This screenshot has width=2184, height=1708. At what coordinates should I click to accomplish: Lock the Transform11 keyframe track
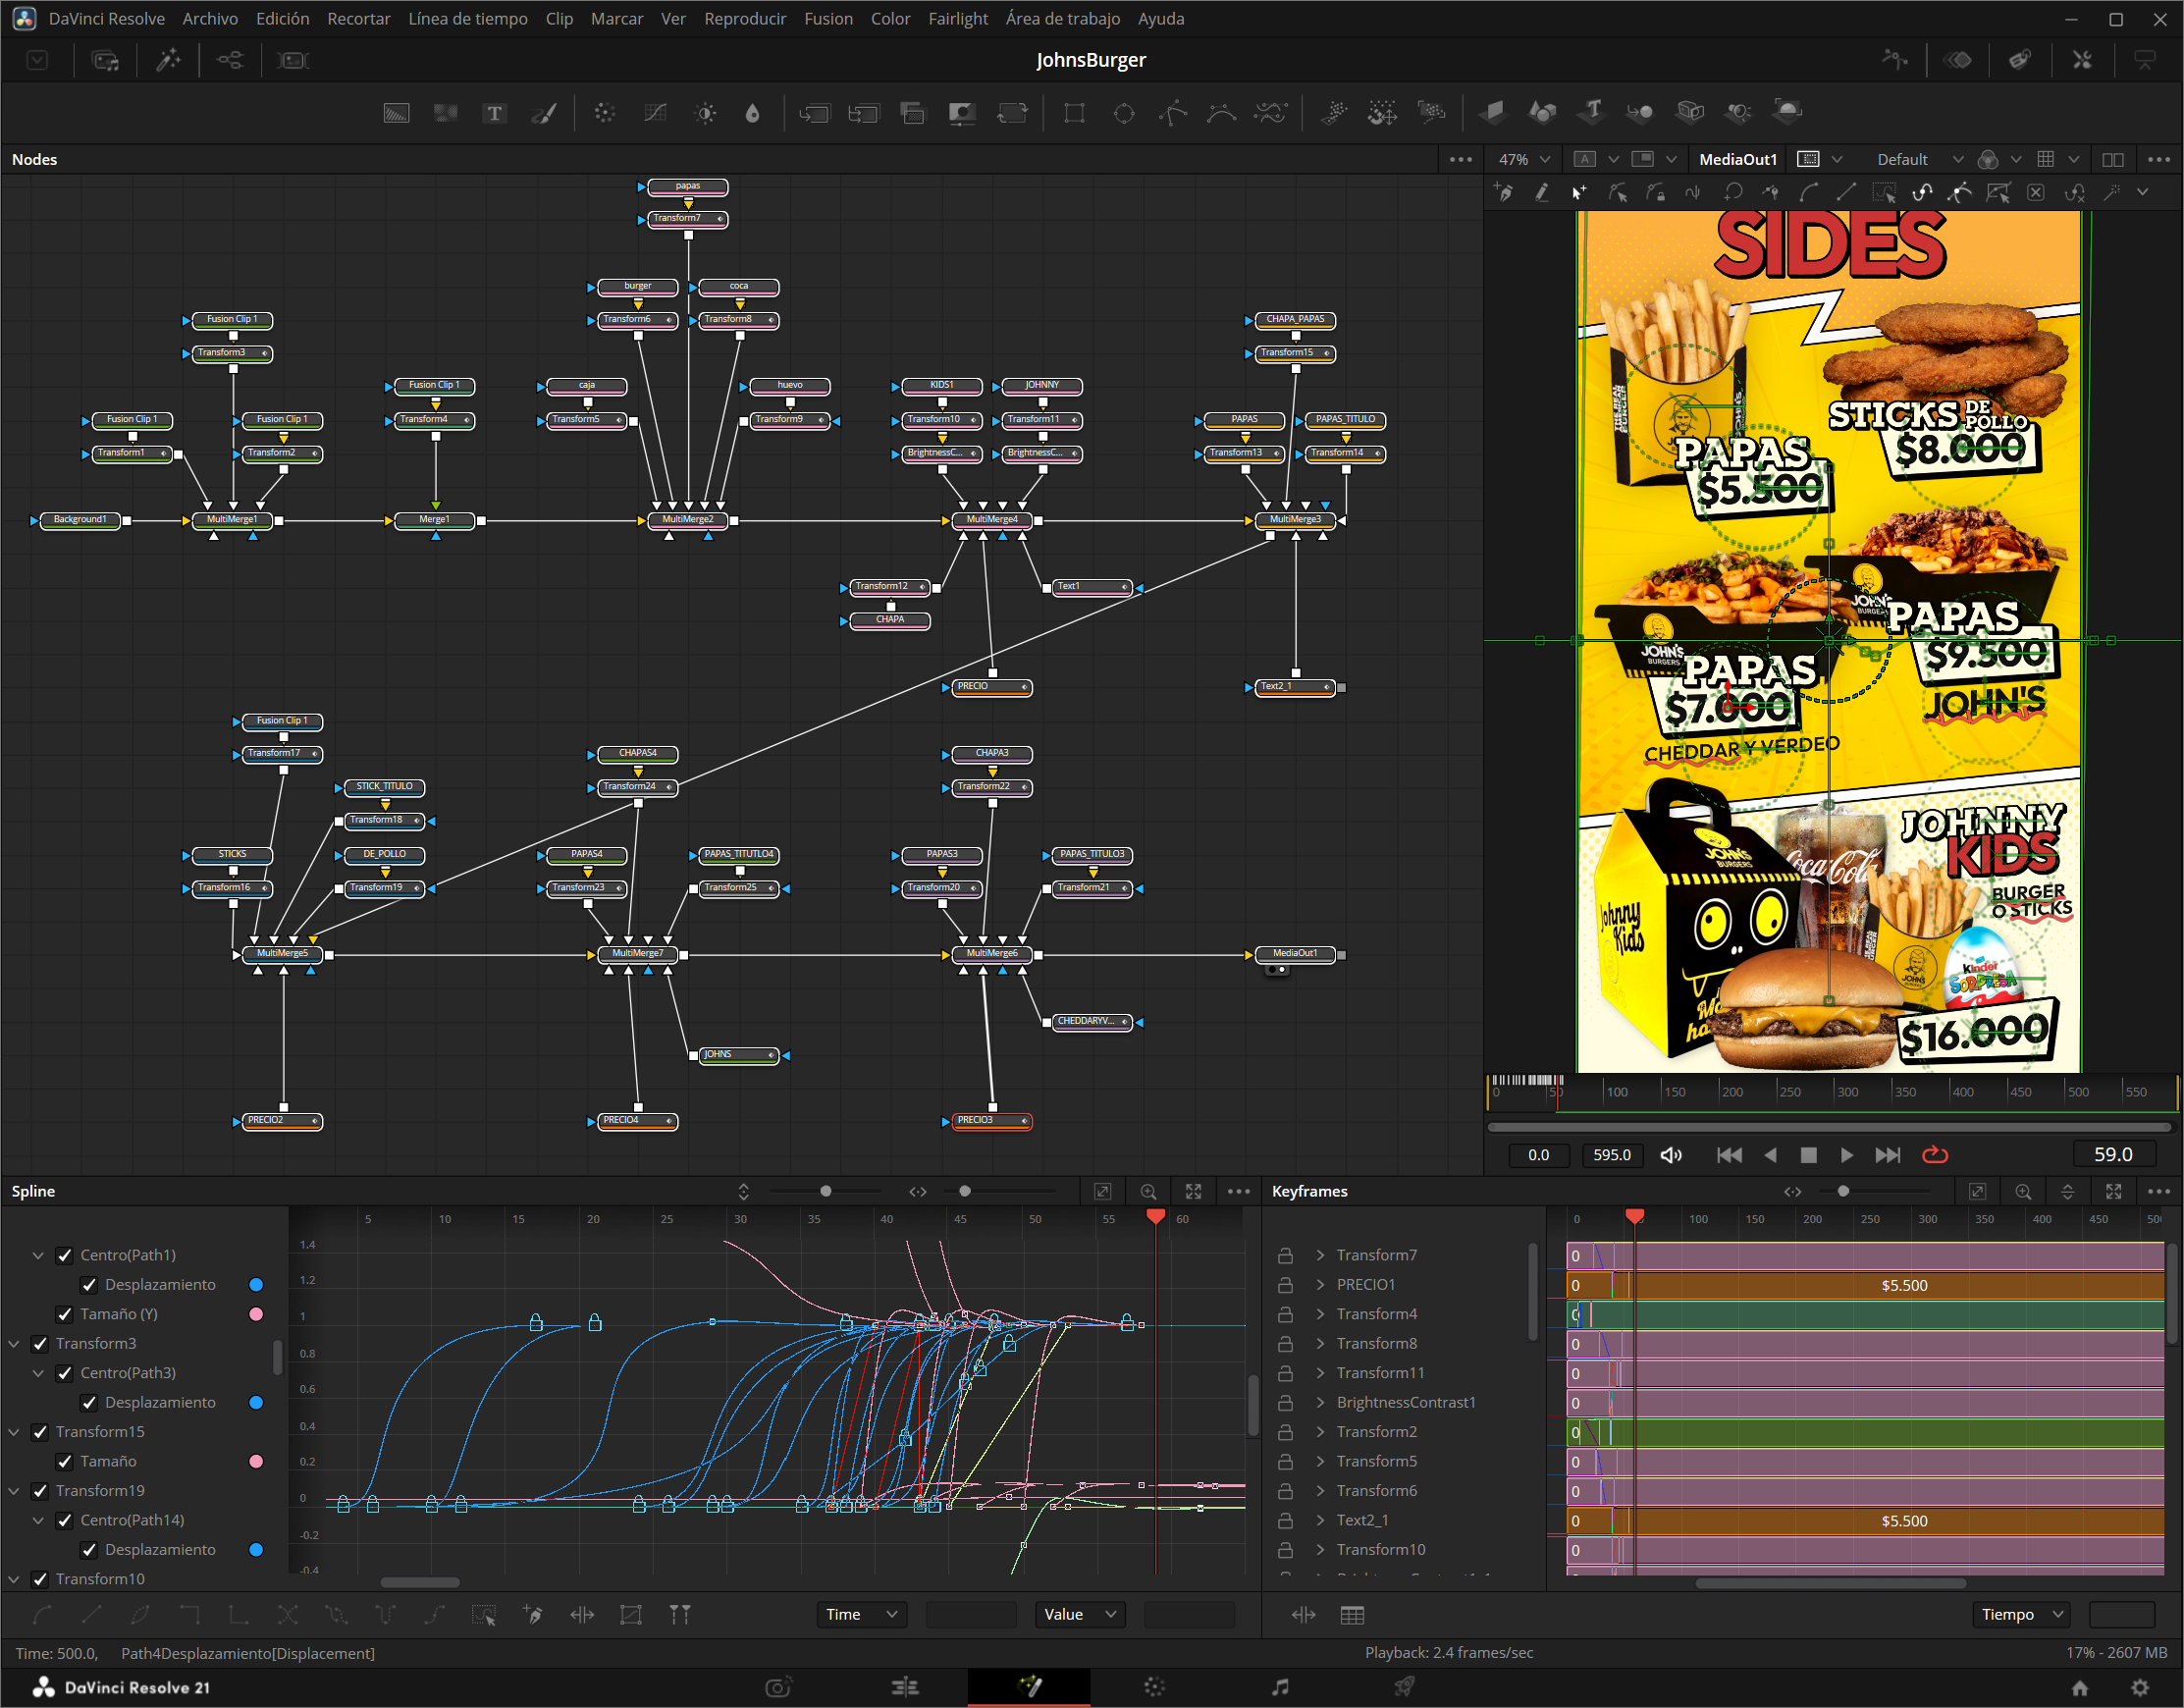pyautogui.click(x=1285, y=1373)
